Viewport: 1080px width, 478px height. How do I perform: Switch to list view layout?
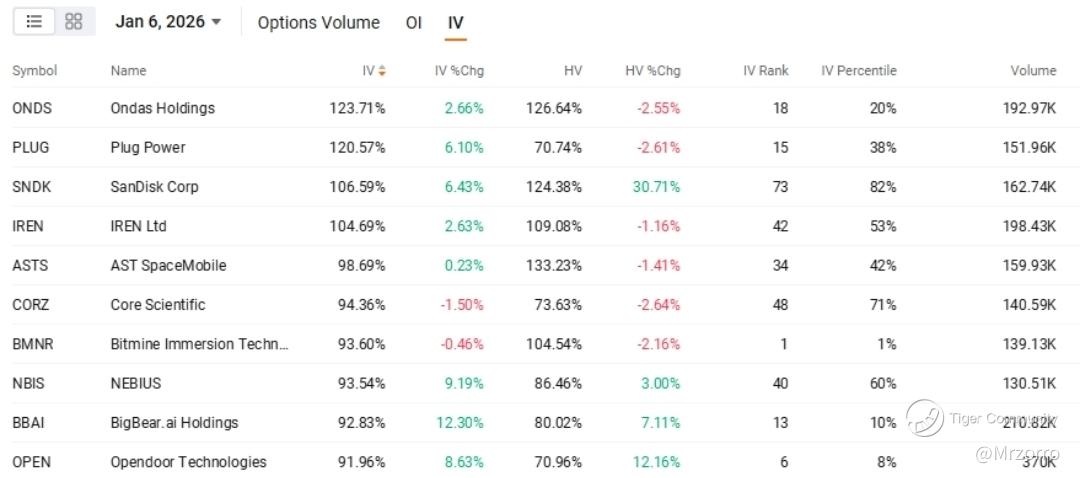click(34, 21)
